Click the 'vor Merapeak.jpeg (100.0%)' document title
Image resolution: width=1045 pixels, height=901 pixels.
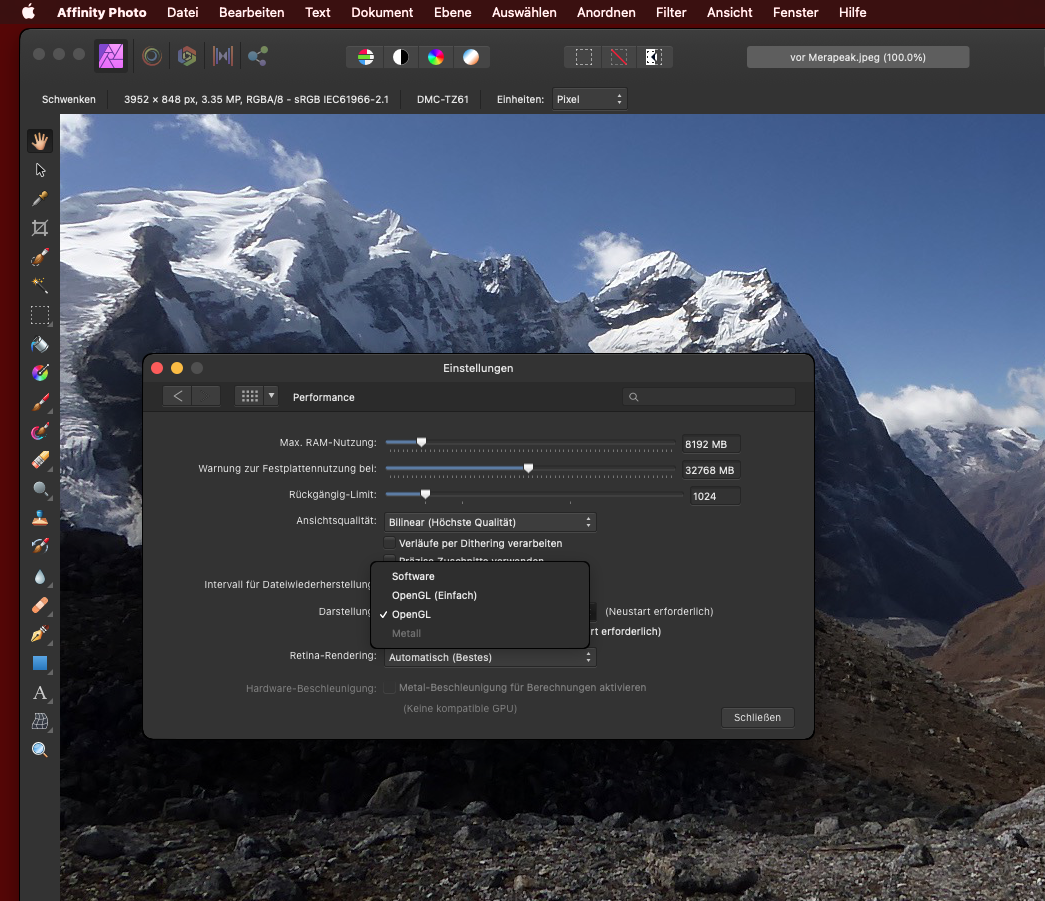click(x=858, y=57)
